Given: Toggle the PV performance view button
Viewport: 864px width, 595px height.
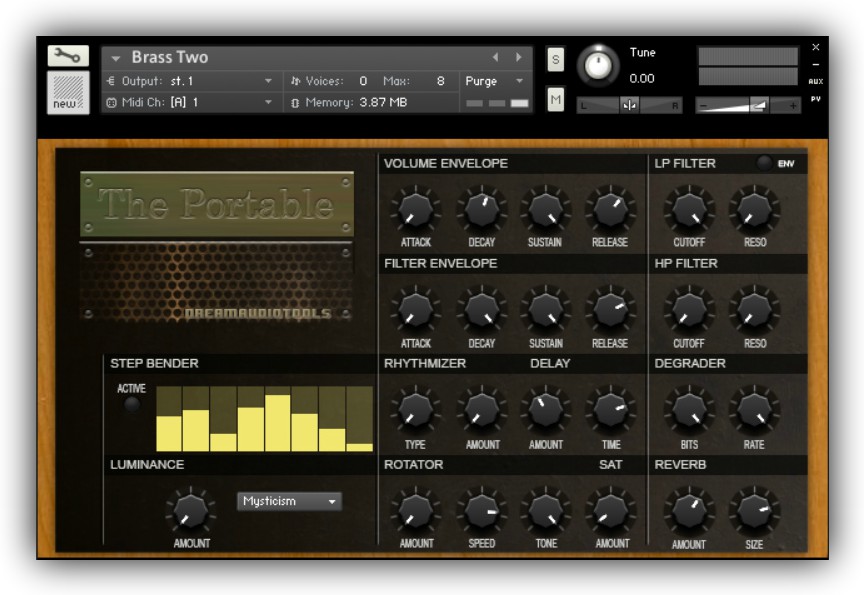Looking at the screenshot, I should pos(816,99).
